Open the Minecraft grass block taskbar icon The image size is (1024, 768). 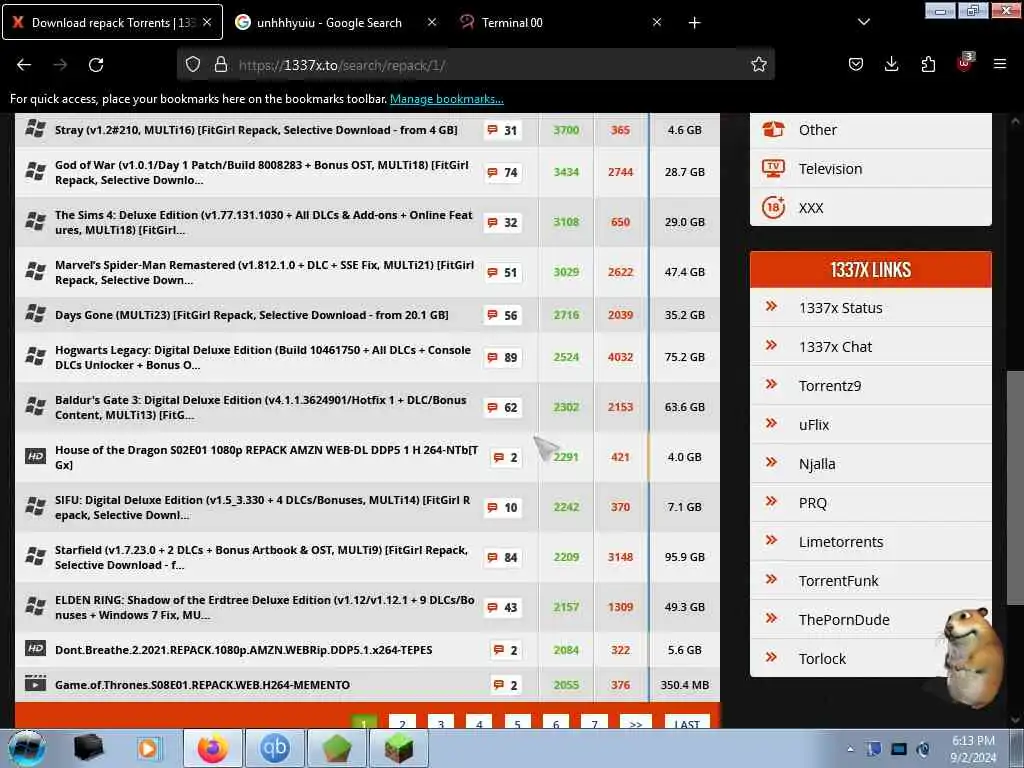click(x=399, y=748)
